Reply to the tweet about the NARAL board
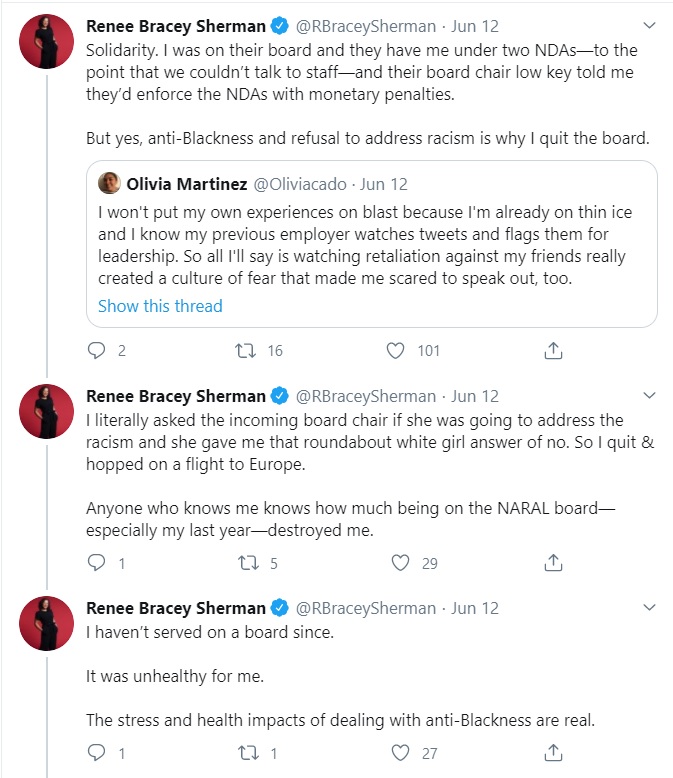The height and width of the screenshot is (778, 673). pyautogui.click(x=97, y=563)
